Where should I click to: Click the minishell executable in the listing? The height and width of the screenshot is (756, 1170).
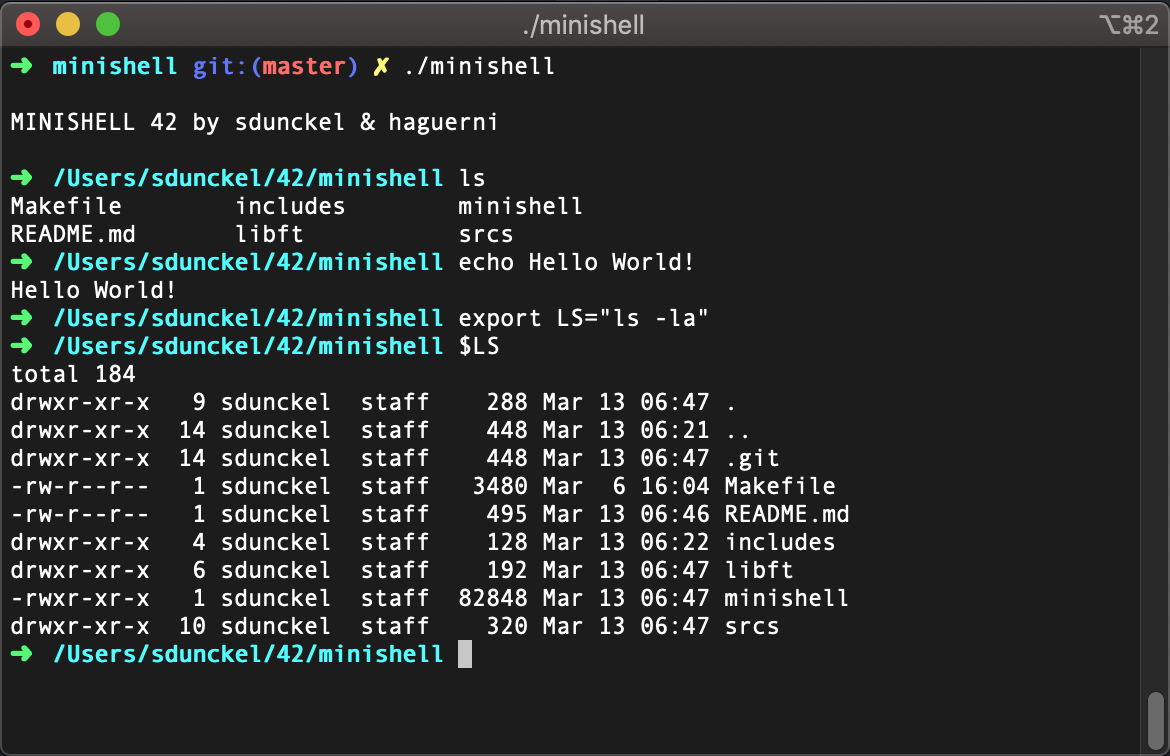click(786, 597)
